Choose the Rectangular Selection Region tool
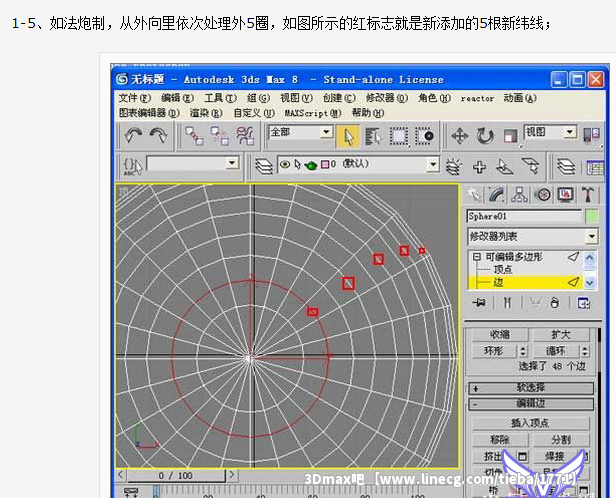This screenshot has height=498, width=616. pyautogui.click(x=398, y=136)
